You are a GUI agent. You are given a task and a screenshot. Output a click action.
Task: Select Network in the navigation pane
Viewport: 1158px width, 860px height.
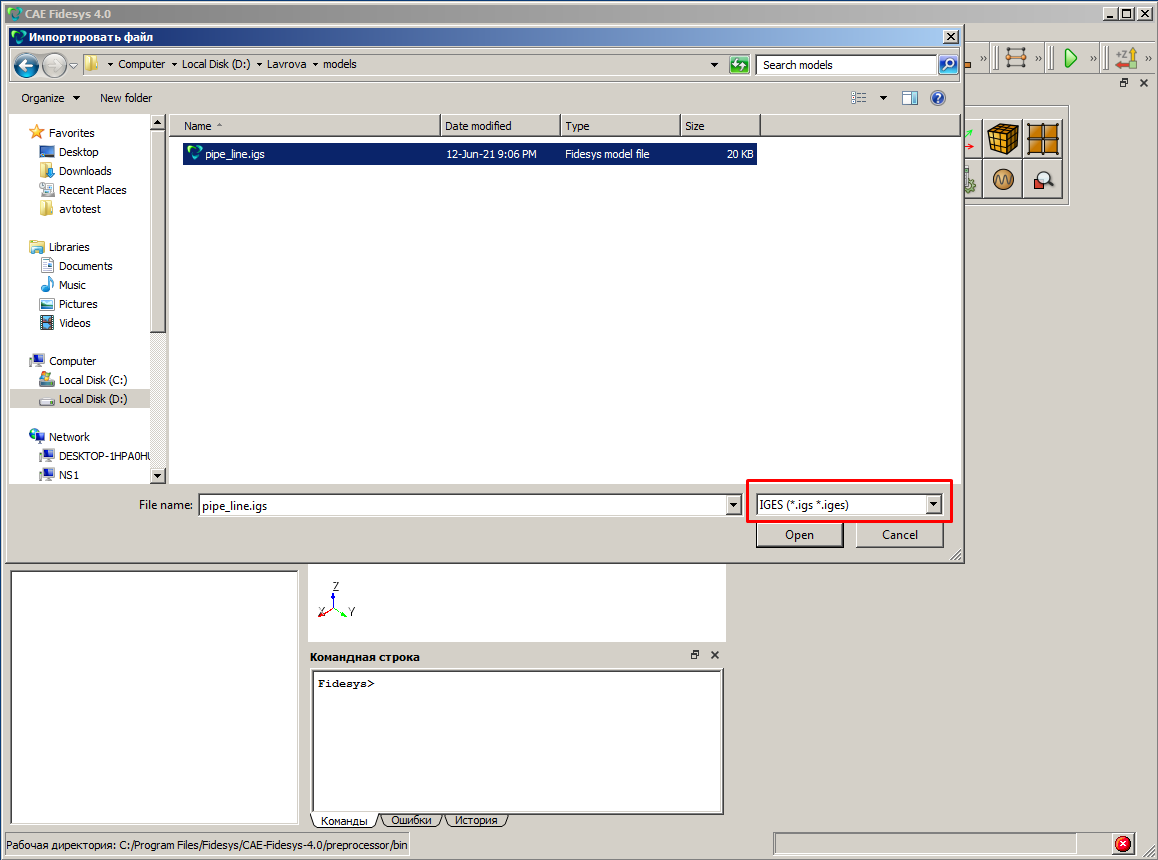[69, 437]
